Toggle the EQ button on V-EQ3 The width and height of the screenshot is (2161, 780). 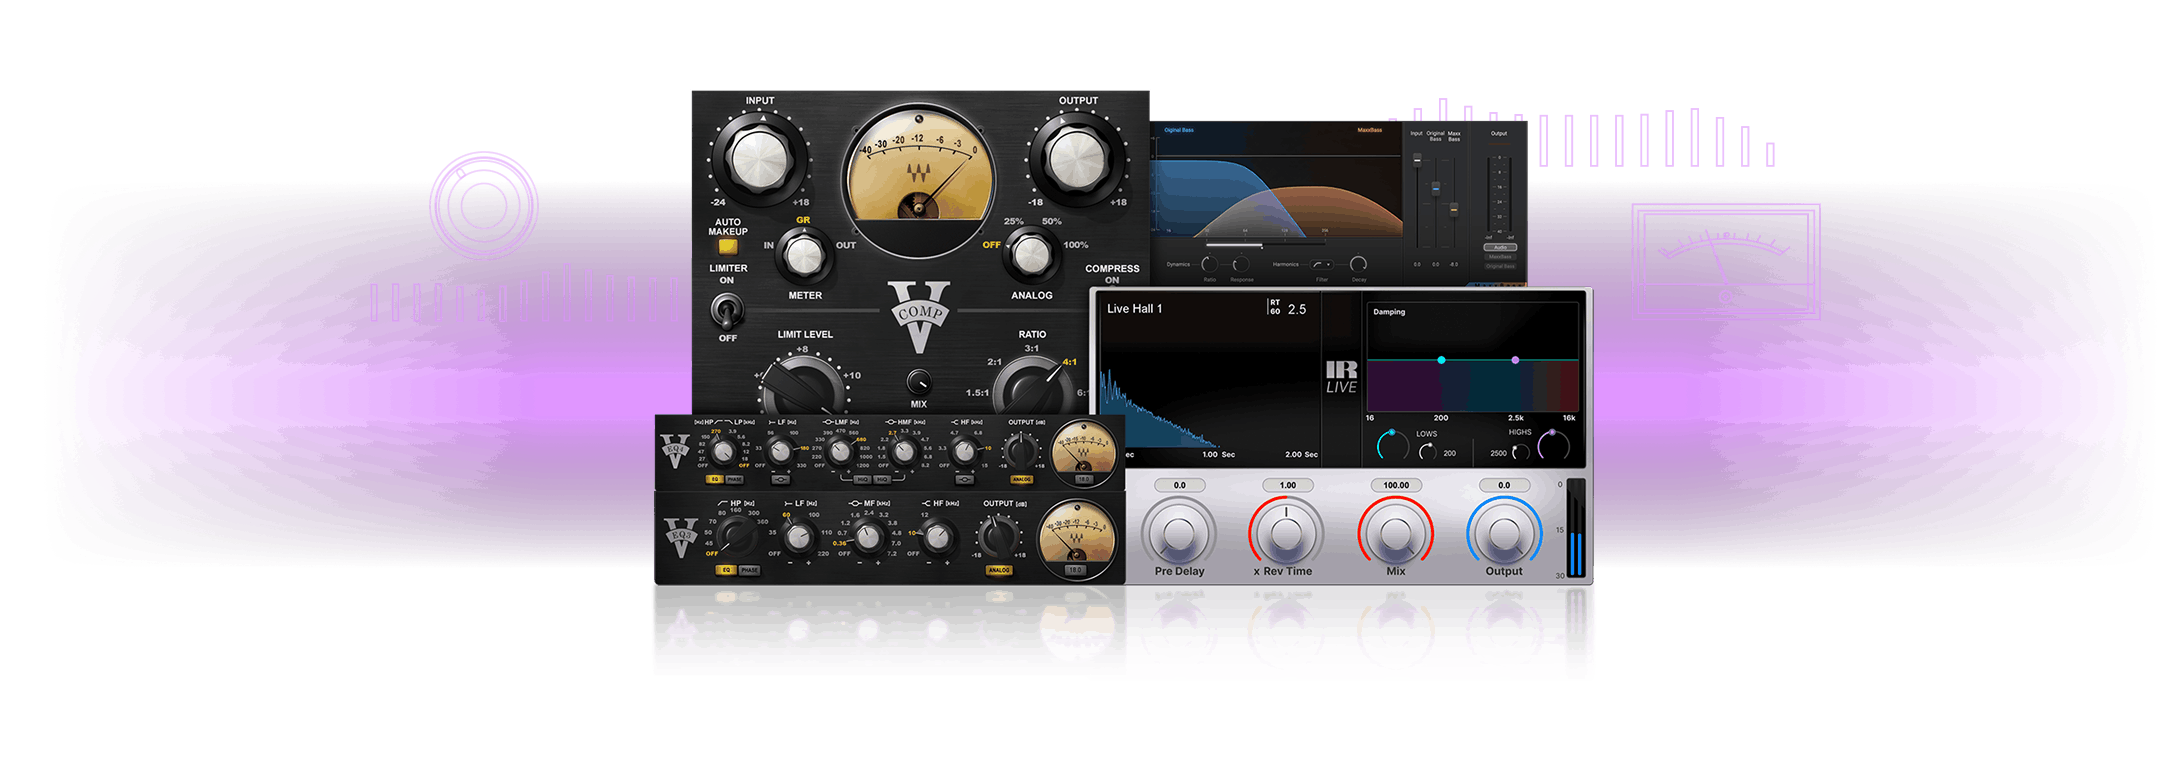point(726,570)
